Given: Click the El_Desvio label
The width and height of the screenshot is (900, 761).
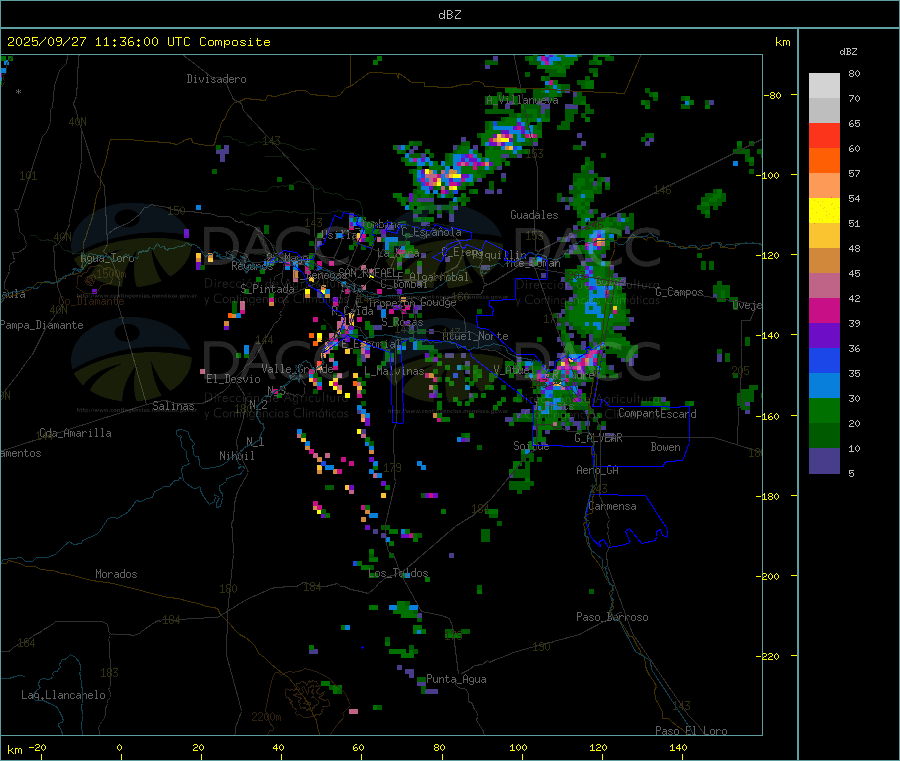Looking at the screenshot, I should 234,379.
